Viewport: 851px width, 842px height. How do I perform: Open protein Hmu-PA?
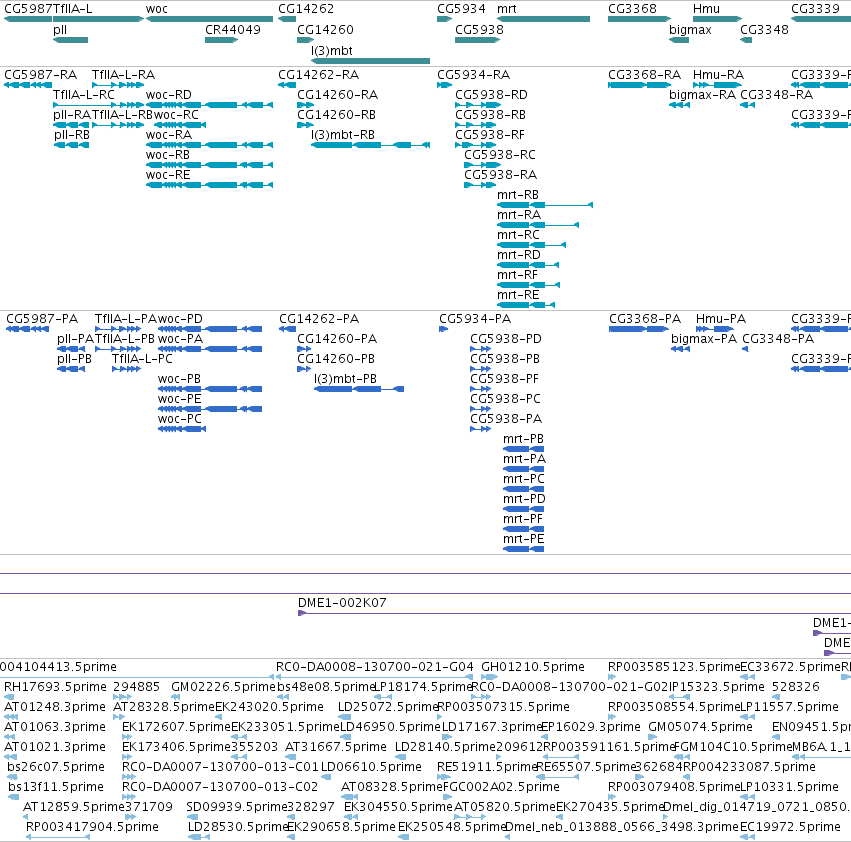[715, 329]
